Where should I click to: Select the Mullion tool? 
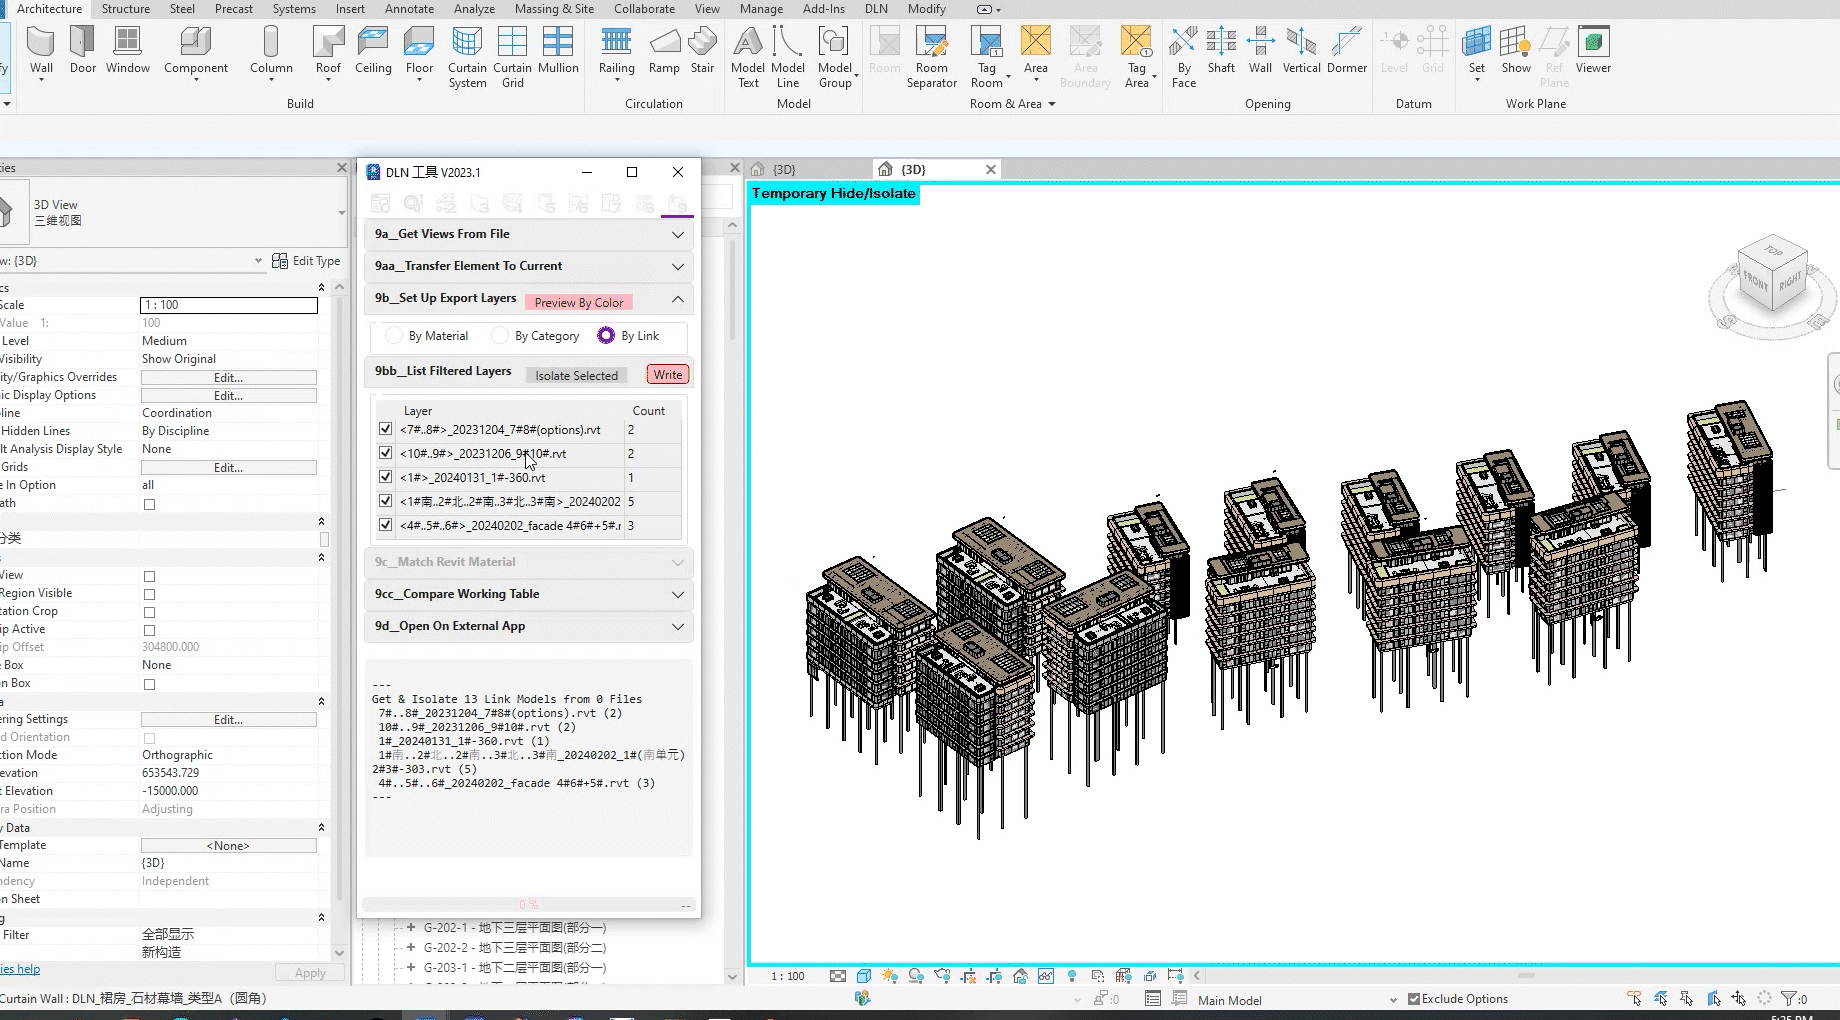tap(558, 51)
